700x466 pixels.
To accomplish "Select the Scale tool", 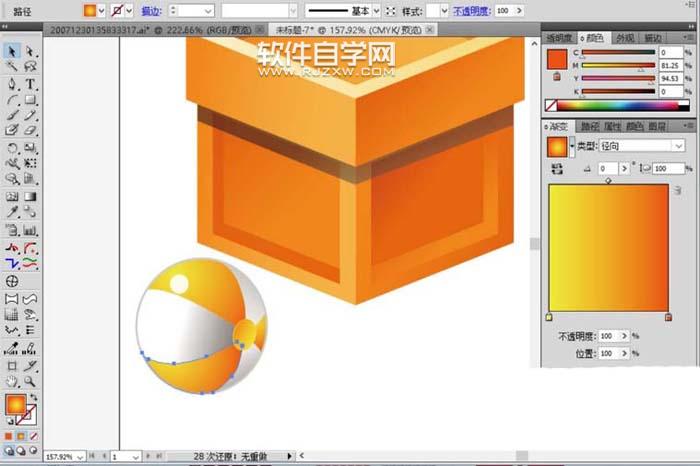I will click(30, 148).
